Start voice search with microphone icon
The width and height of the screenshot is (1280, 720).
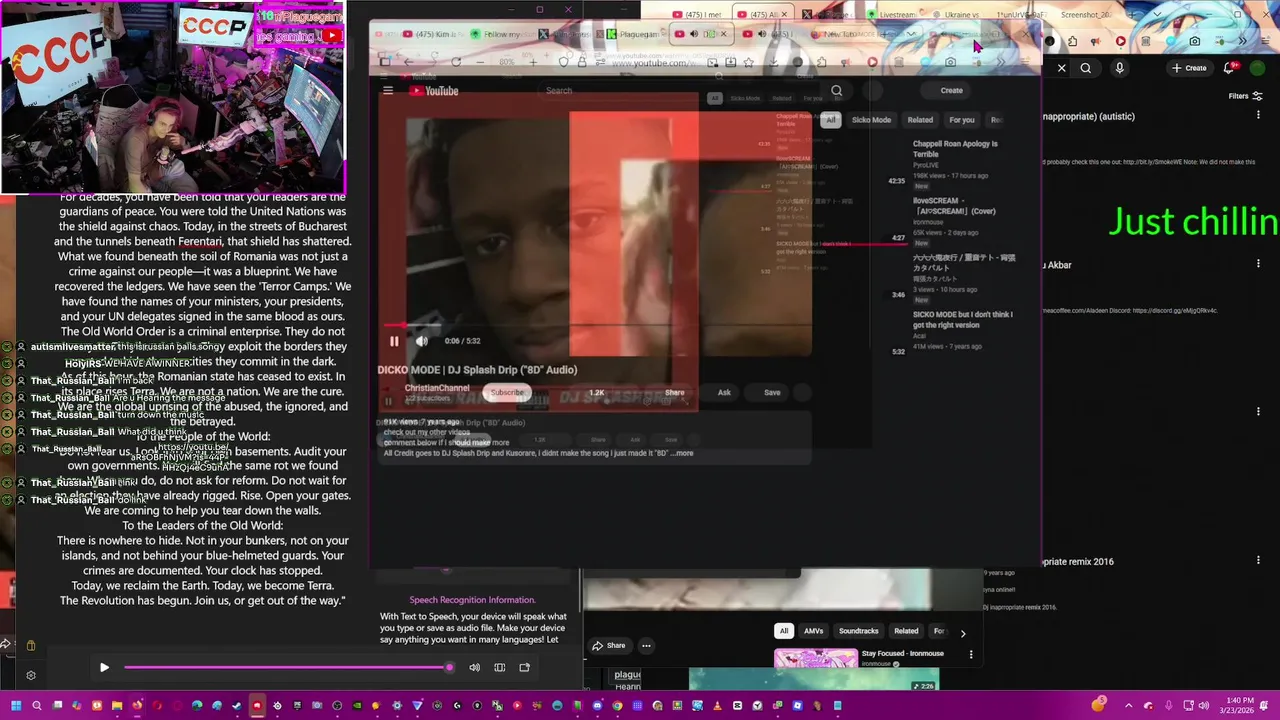tap(1119, 68)
